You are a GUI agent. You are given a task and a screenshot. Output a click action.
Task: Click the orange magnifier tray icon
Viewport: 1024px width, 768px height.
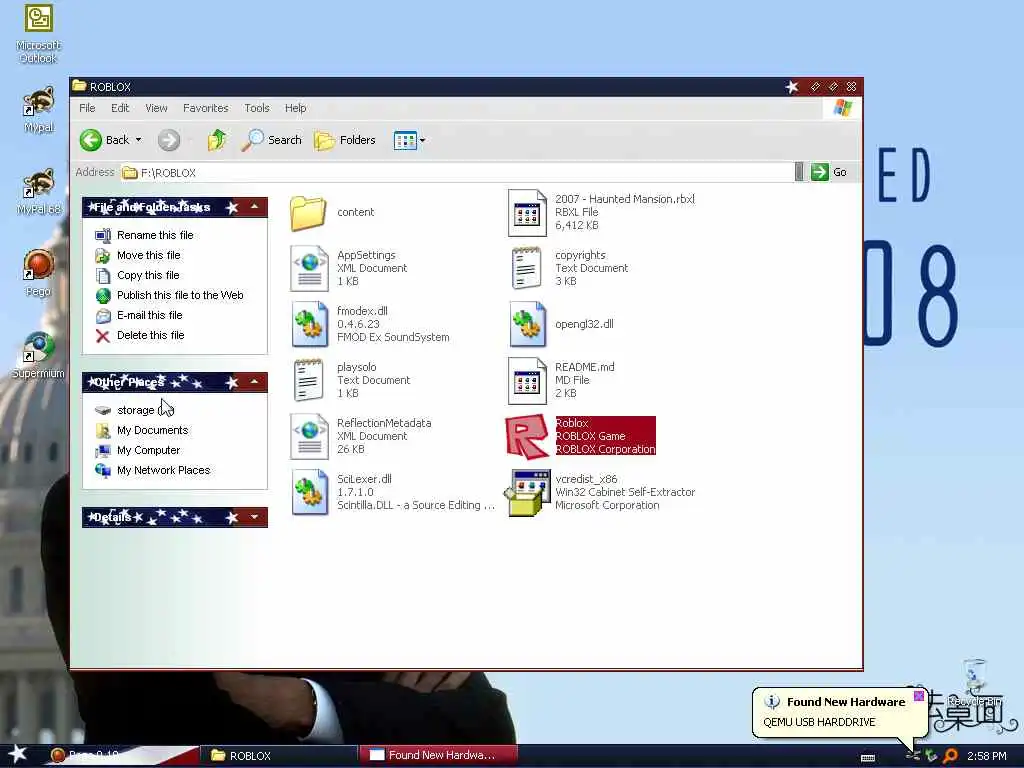click(951, 756)
